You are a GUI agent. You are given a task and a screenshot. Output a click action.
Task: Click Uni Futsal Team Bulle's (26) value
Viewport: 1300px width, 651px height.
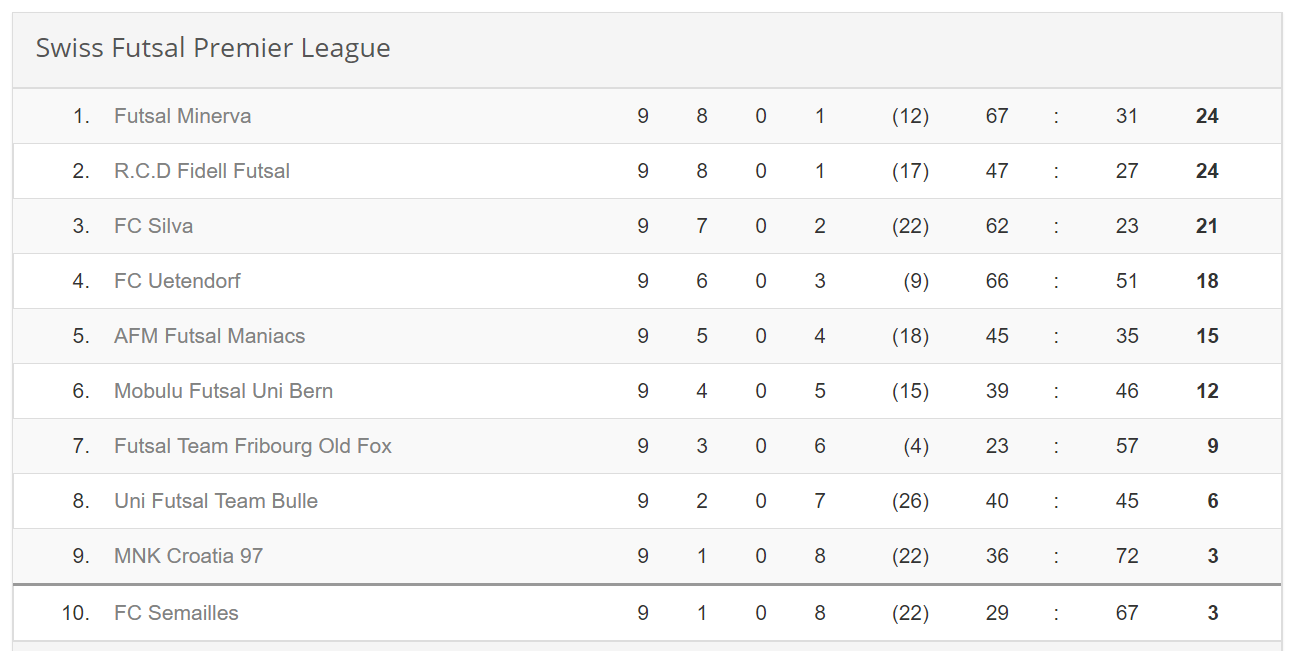910,501
